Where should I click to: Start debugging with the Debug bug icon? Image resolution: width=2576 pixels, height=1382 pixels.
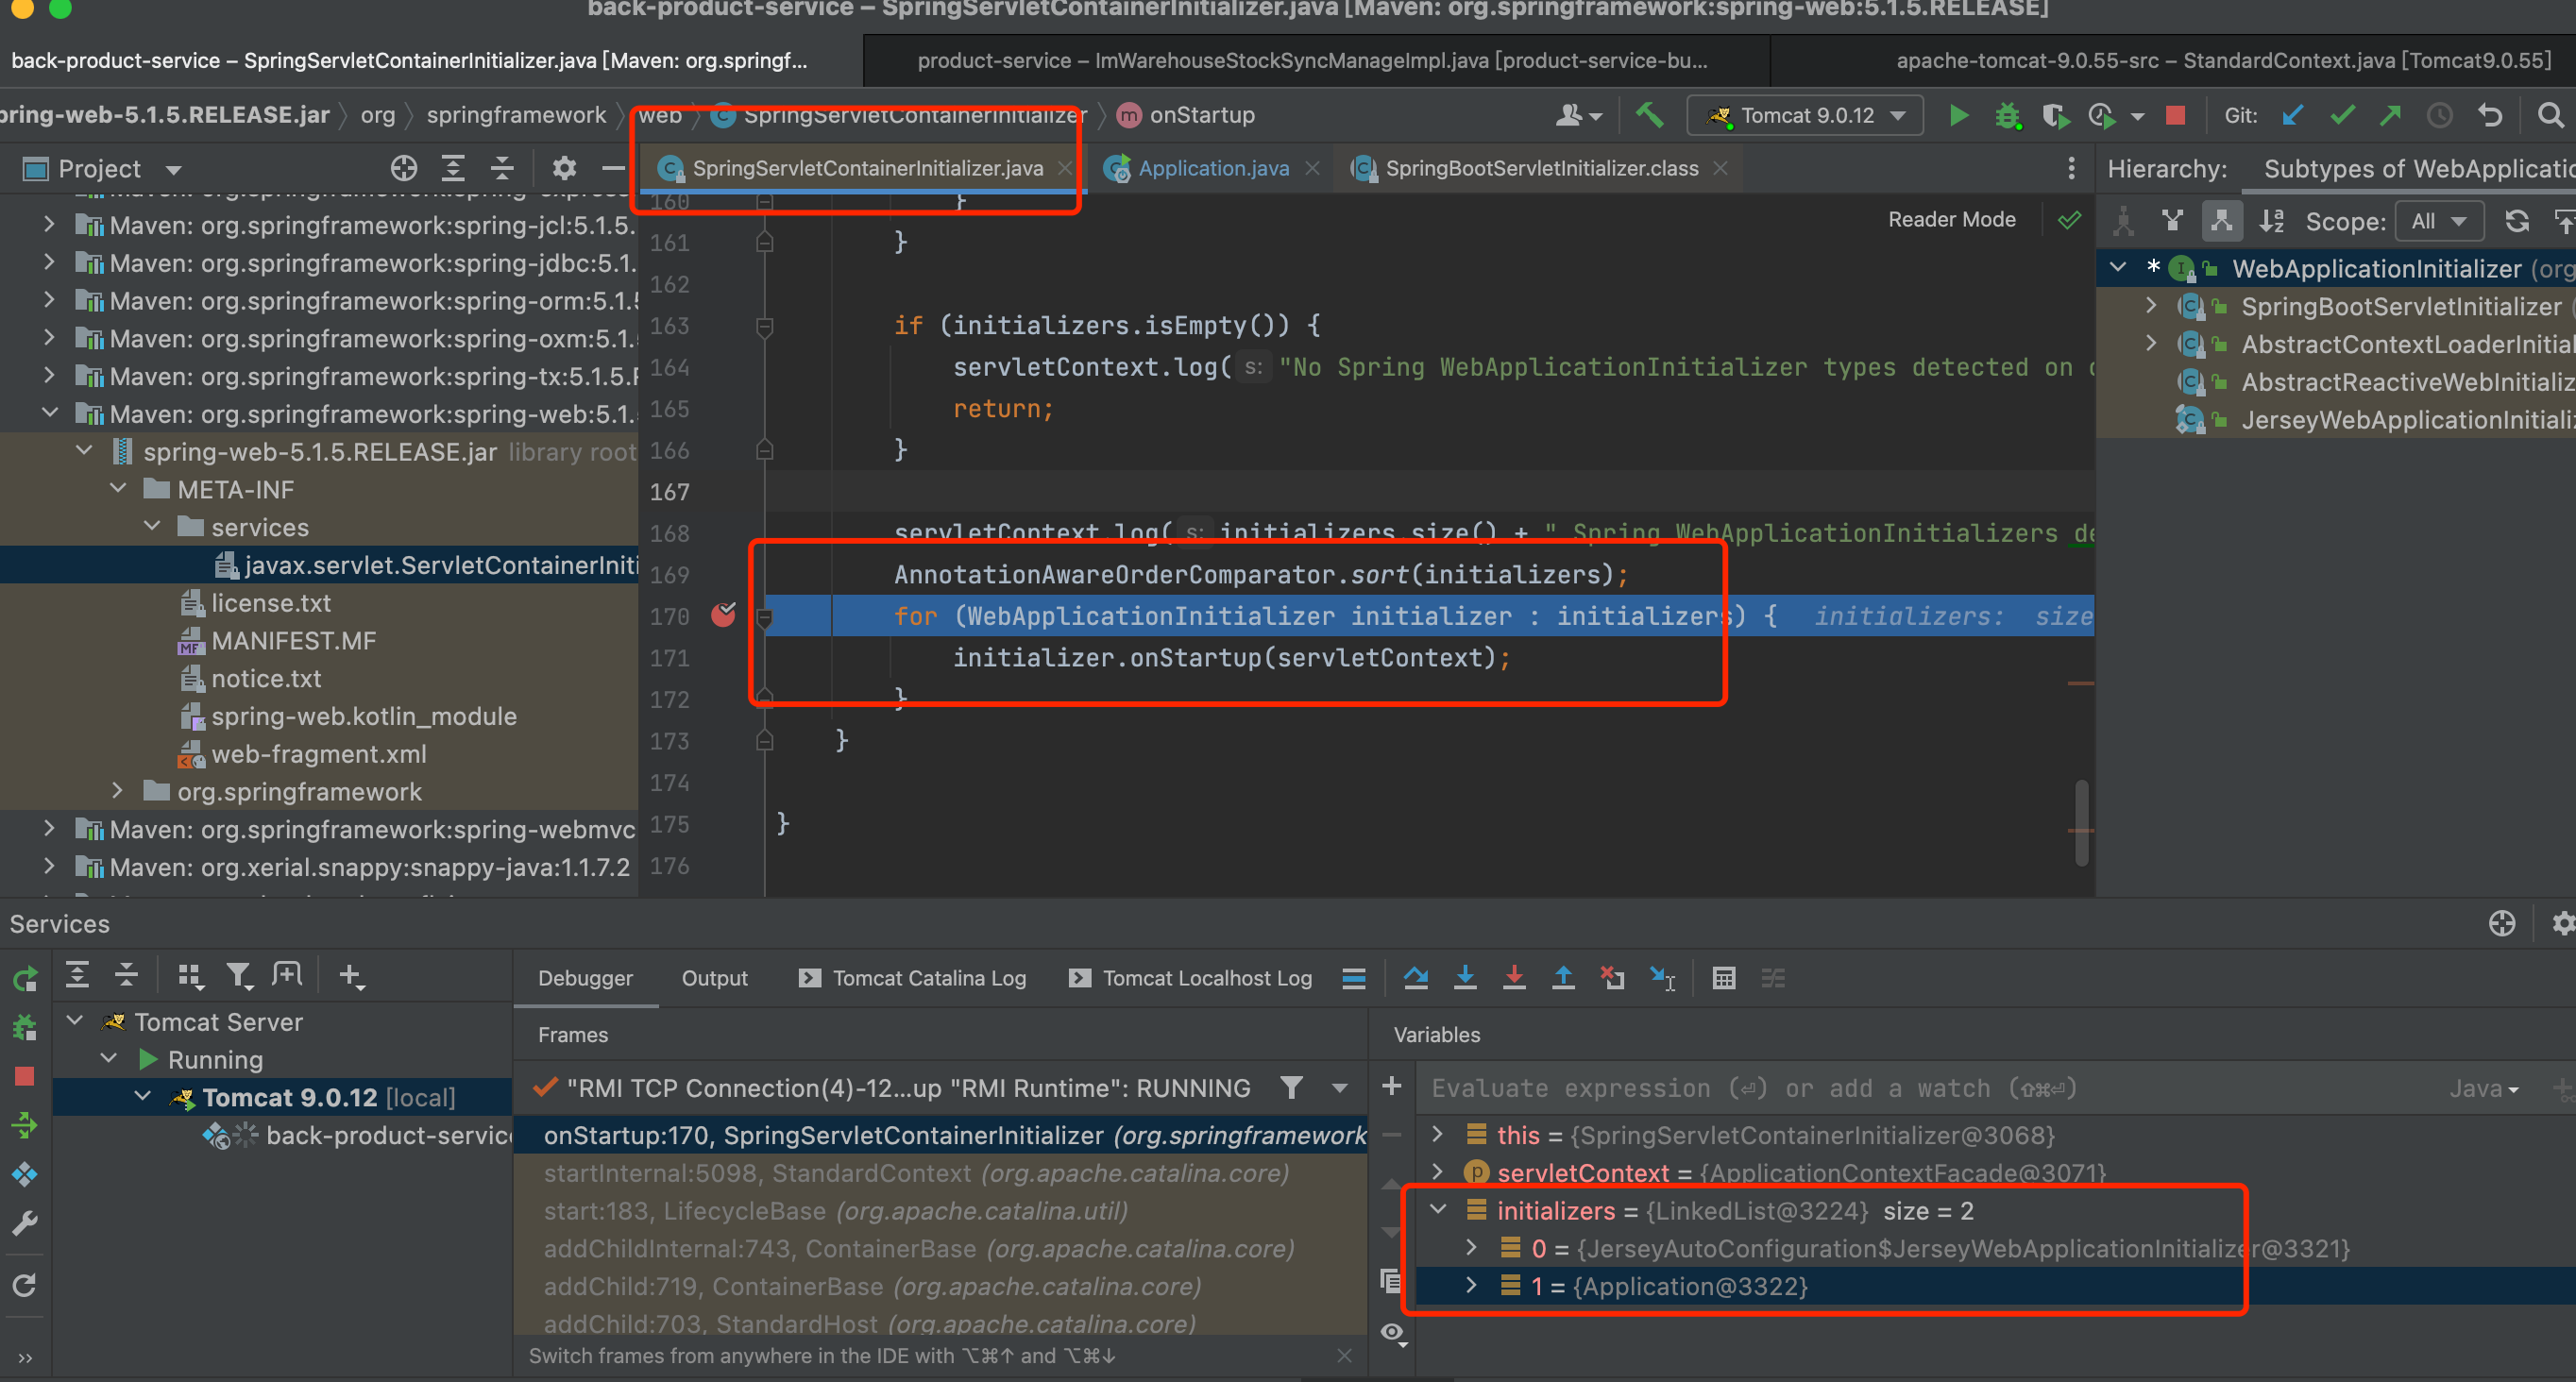[2008, 115]
